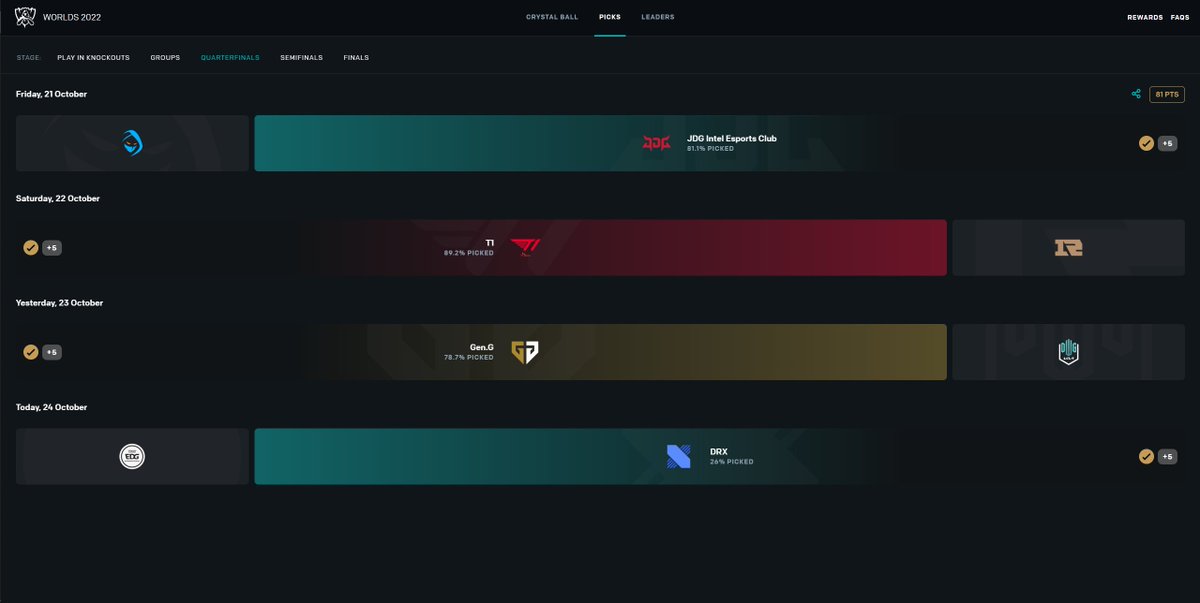
Task: Click the DRX team logo
Action: 679,457
